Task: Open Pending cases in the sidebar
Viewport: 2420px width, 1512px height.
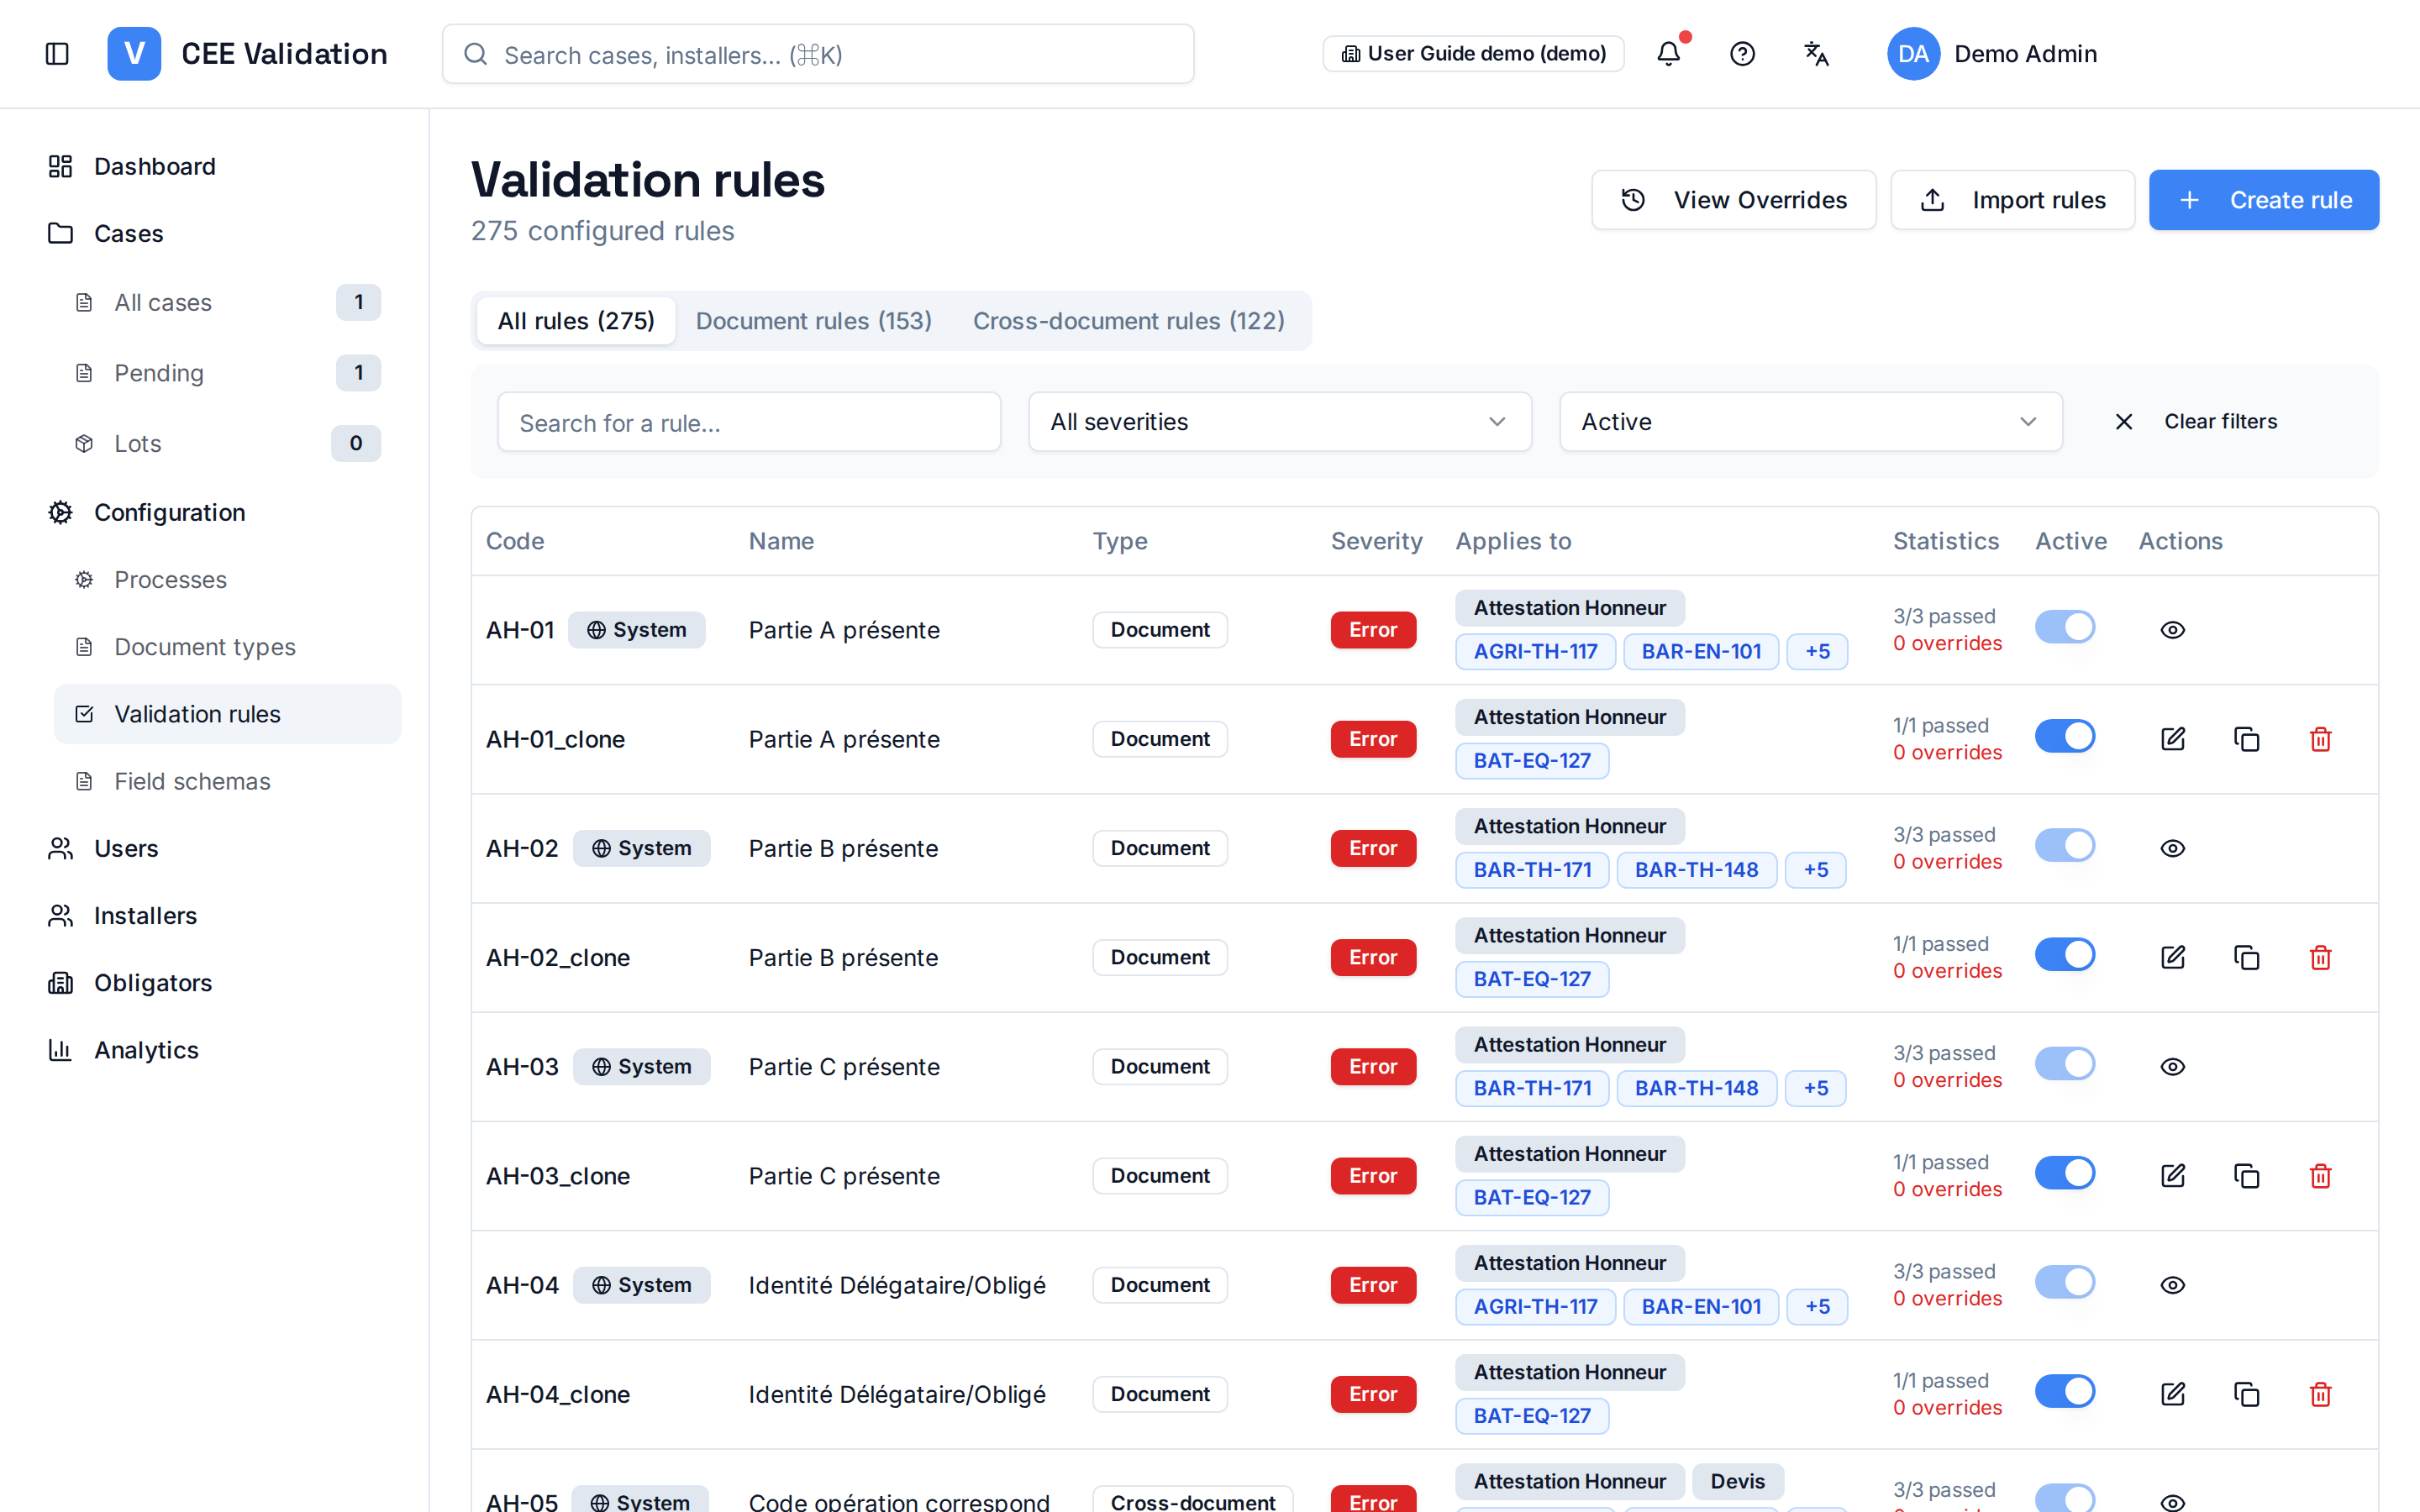Action: point(227,373)
